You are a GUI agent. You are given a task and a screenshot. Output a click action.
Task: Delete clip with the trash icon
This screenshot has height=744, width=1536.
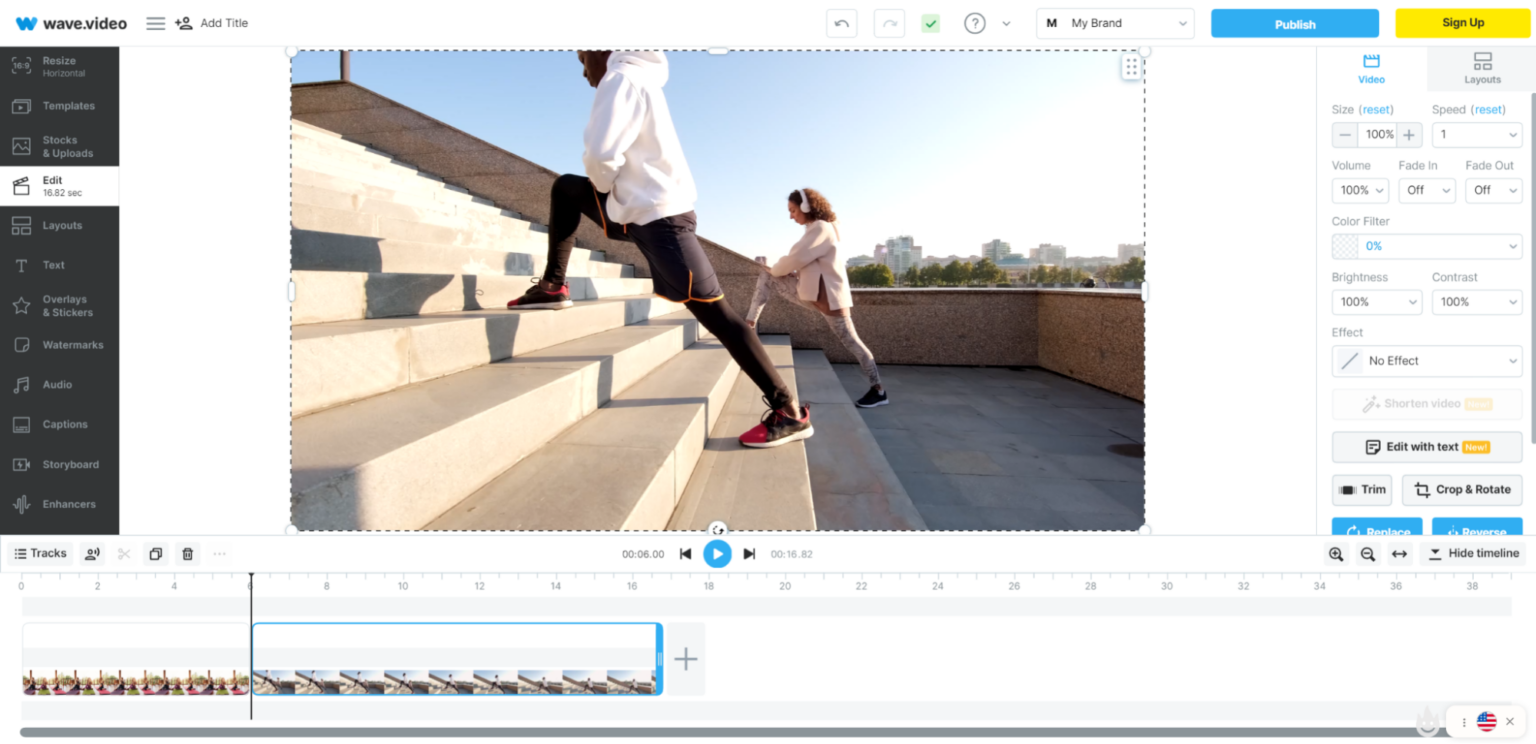tap(187, 554)
